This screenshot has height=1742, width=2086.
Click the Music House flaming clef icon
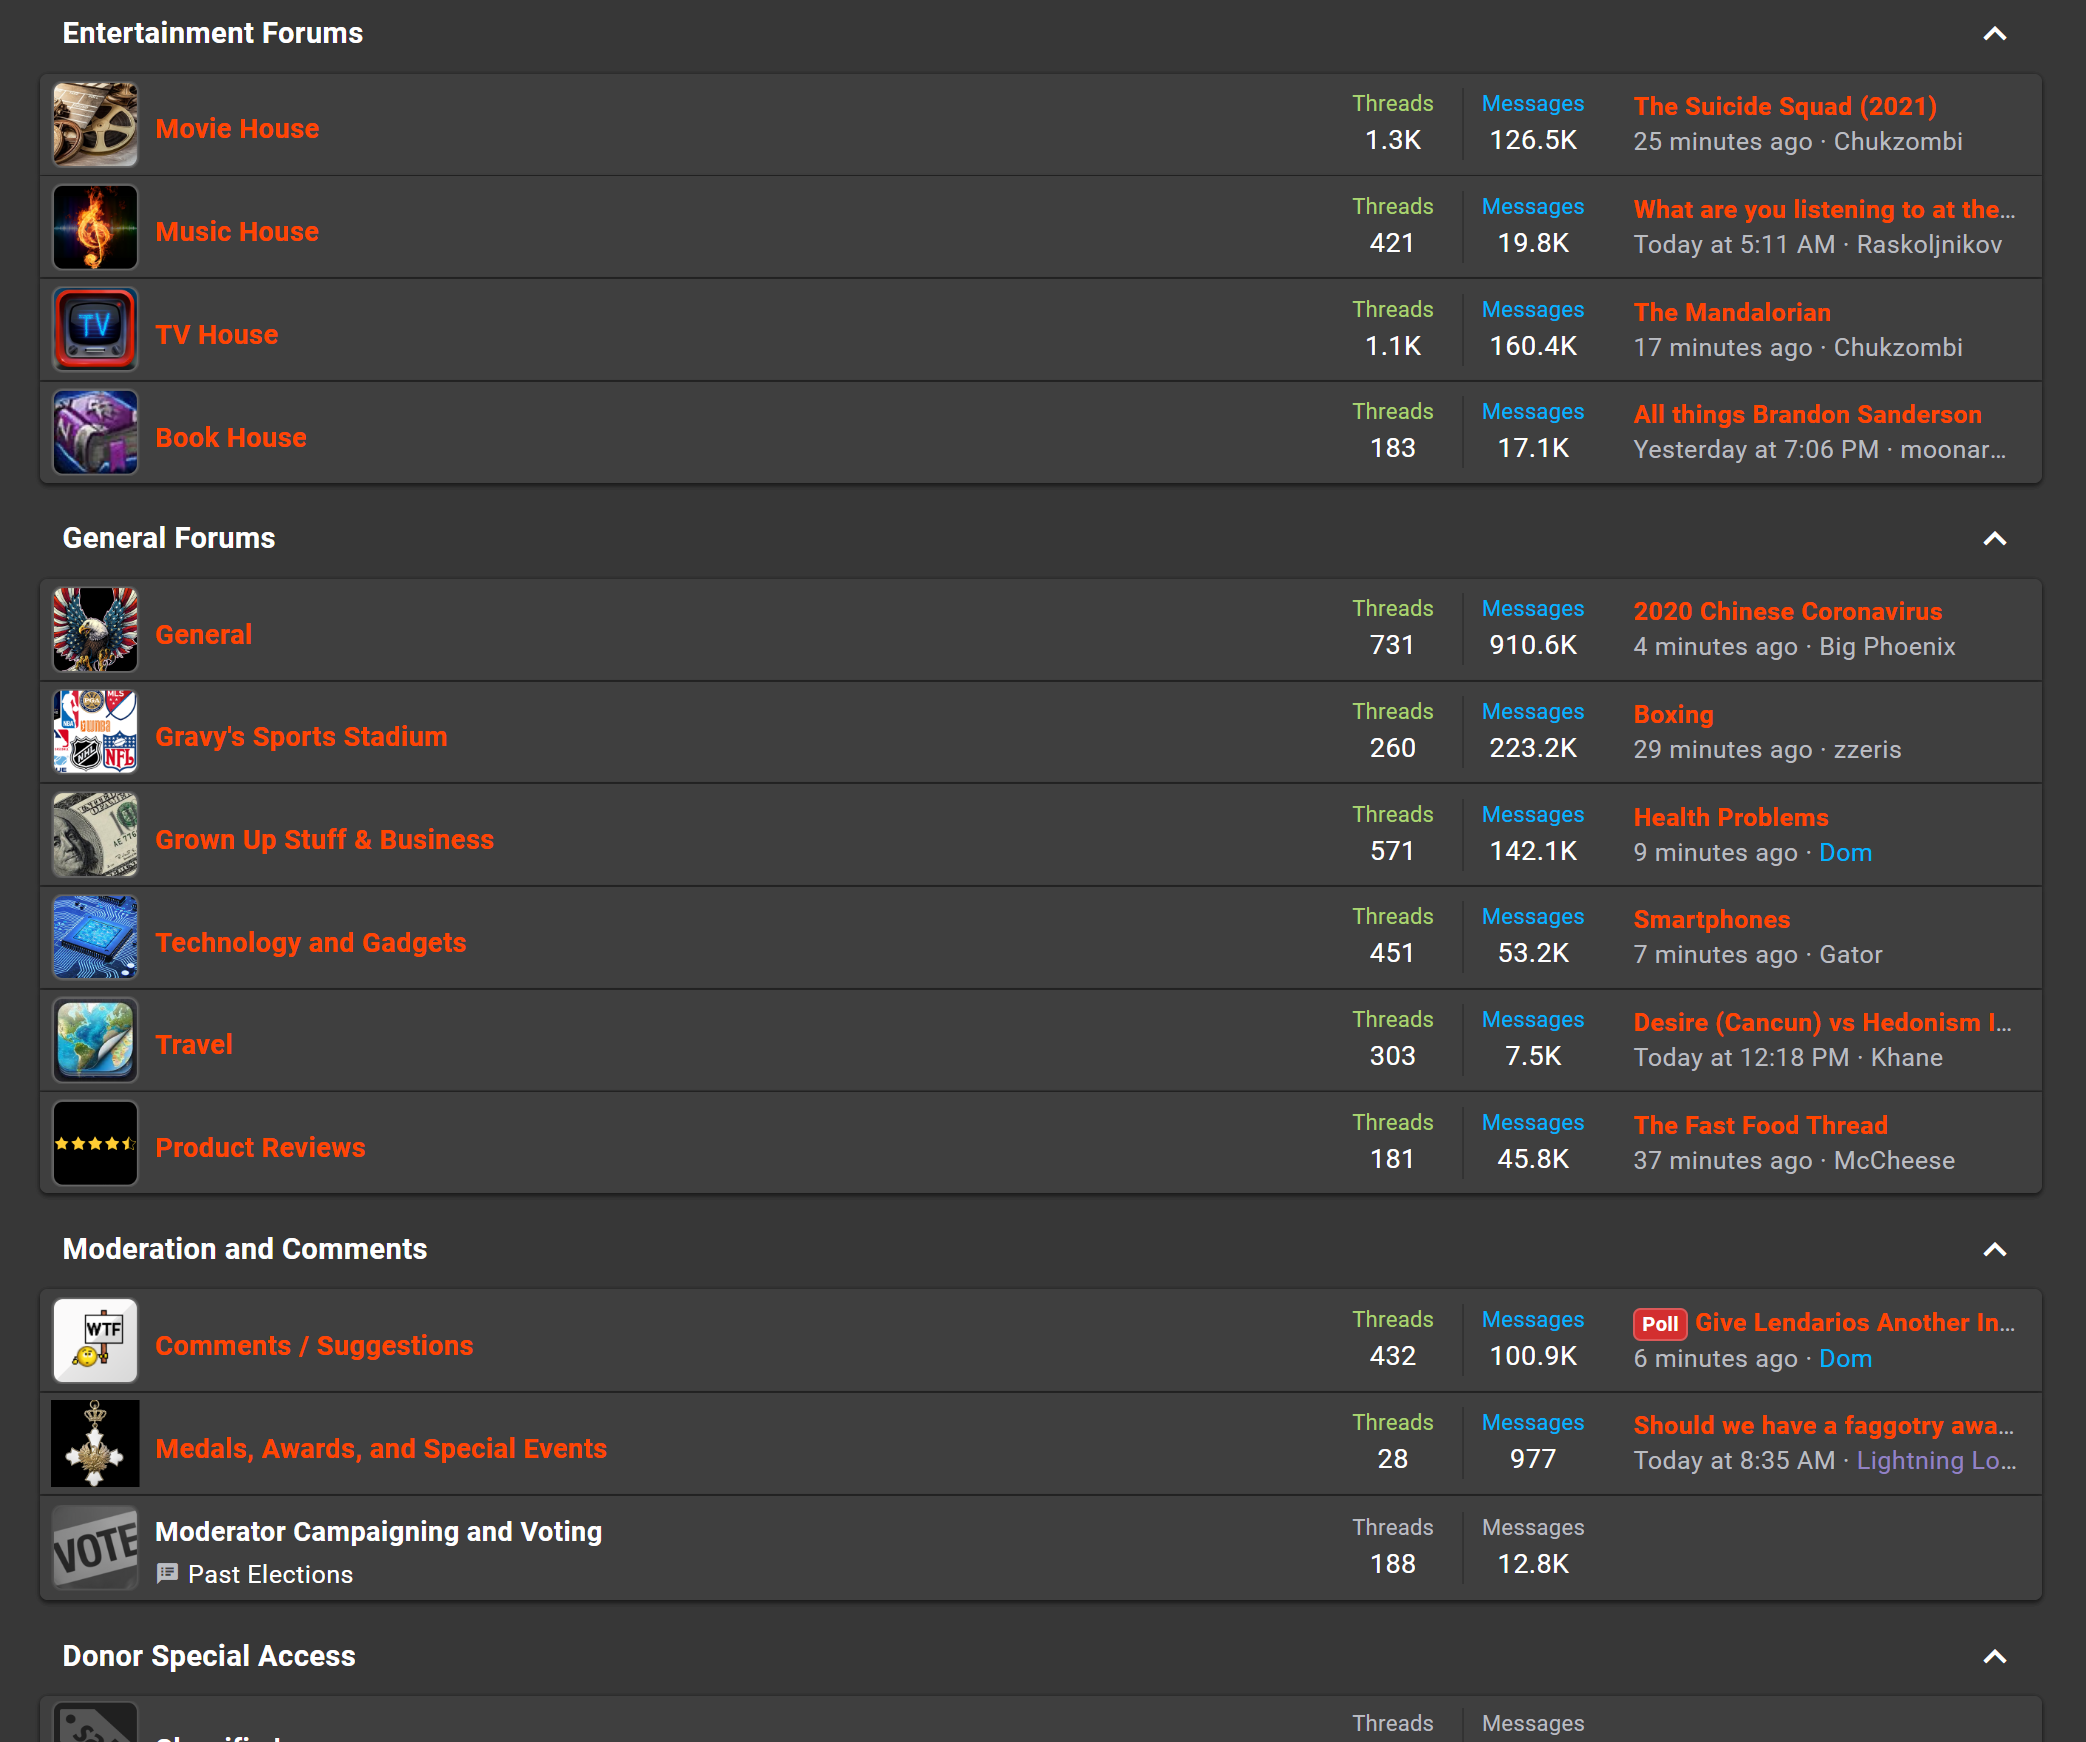[x=95, y=228]
